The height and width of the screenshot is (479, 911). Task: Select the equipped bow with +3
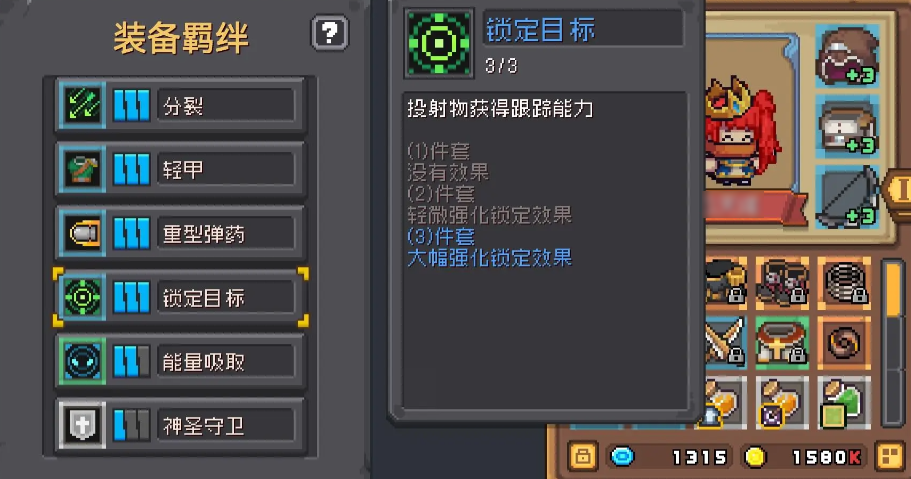click(847, 197)
